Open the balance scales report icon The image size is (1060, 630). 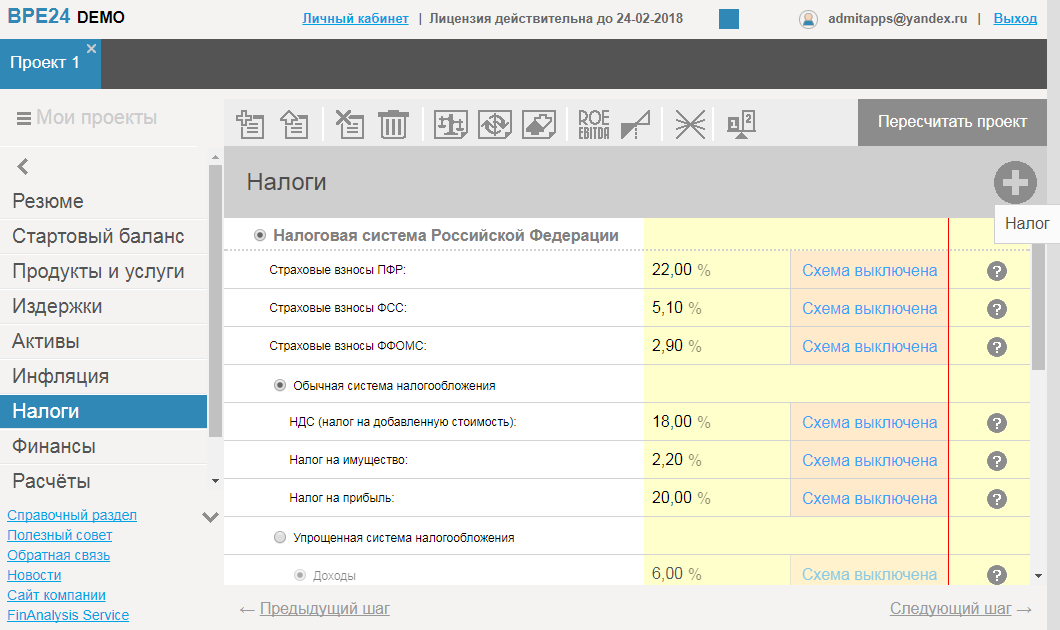click(451, 124)
